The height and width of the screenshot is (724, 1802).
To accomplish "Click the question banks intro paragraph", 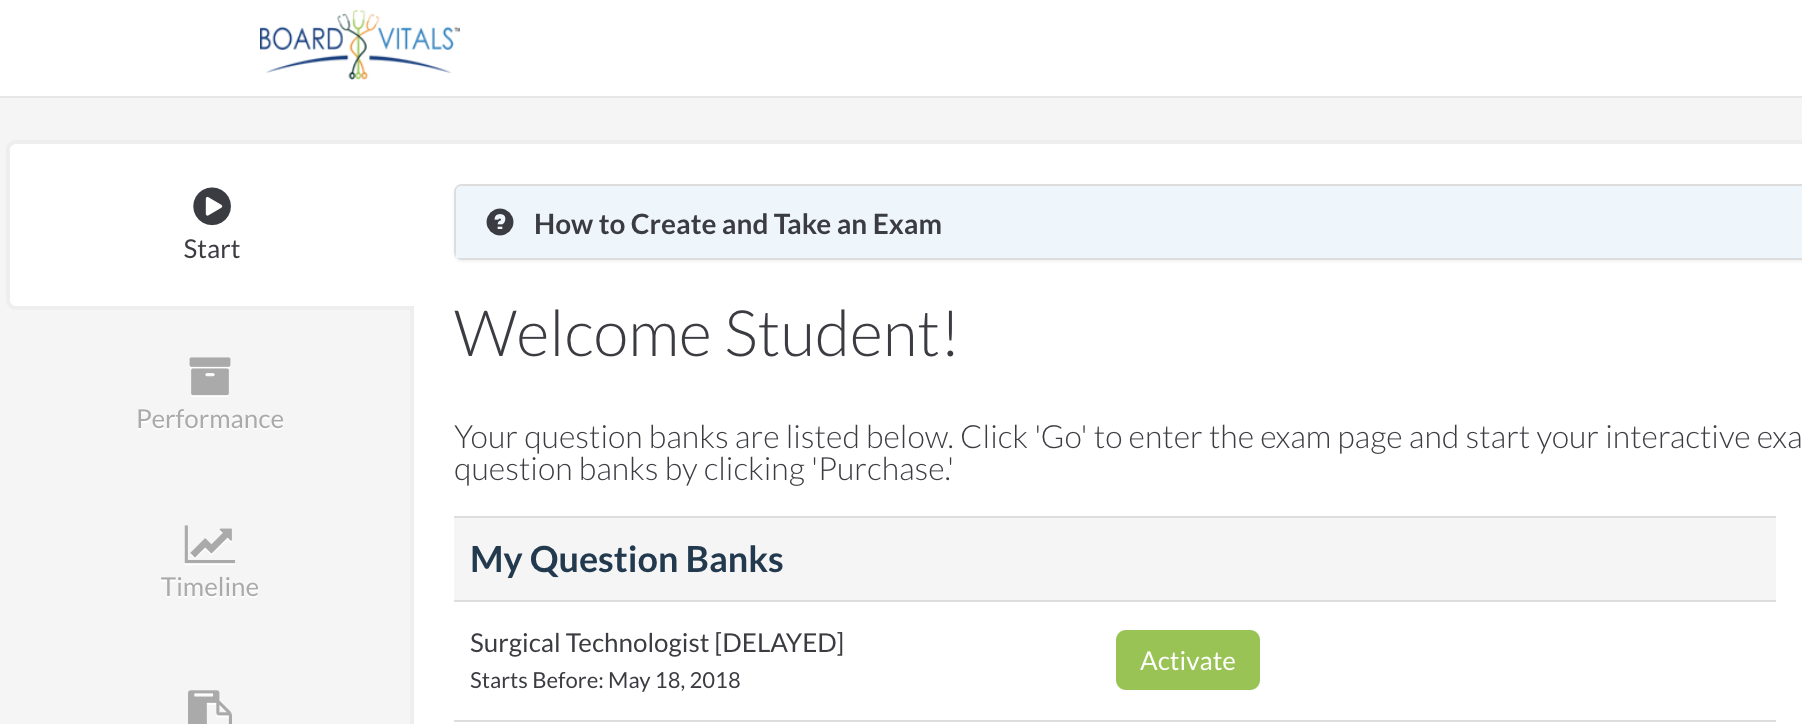I will pos(1128,453).
